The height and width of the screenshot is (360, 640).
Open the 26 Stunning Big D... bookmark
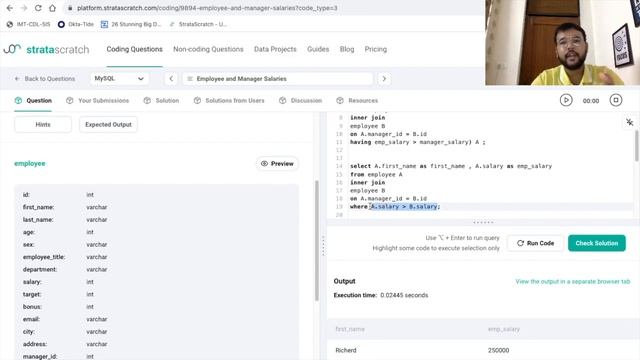(131, 24)
